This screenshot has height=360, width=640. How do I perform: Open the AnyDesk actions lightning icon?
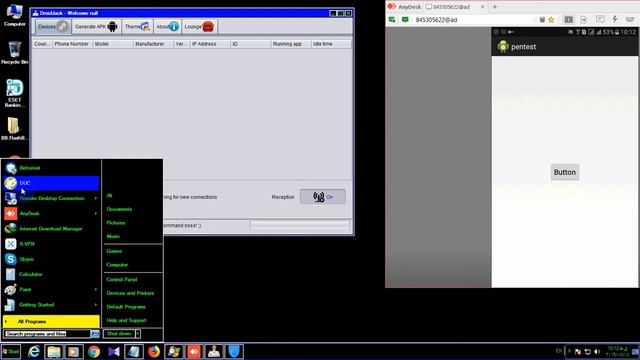click(615, 19)
